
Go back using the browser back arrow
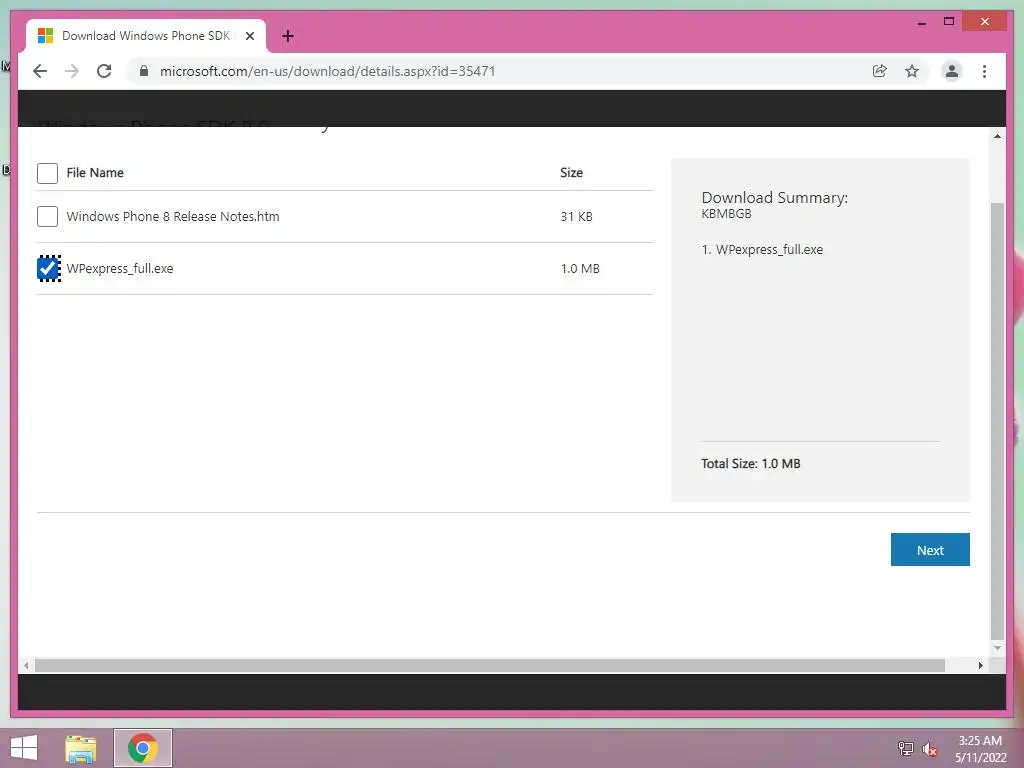(40, 71)
